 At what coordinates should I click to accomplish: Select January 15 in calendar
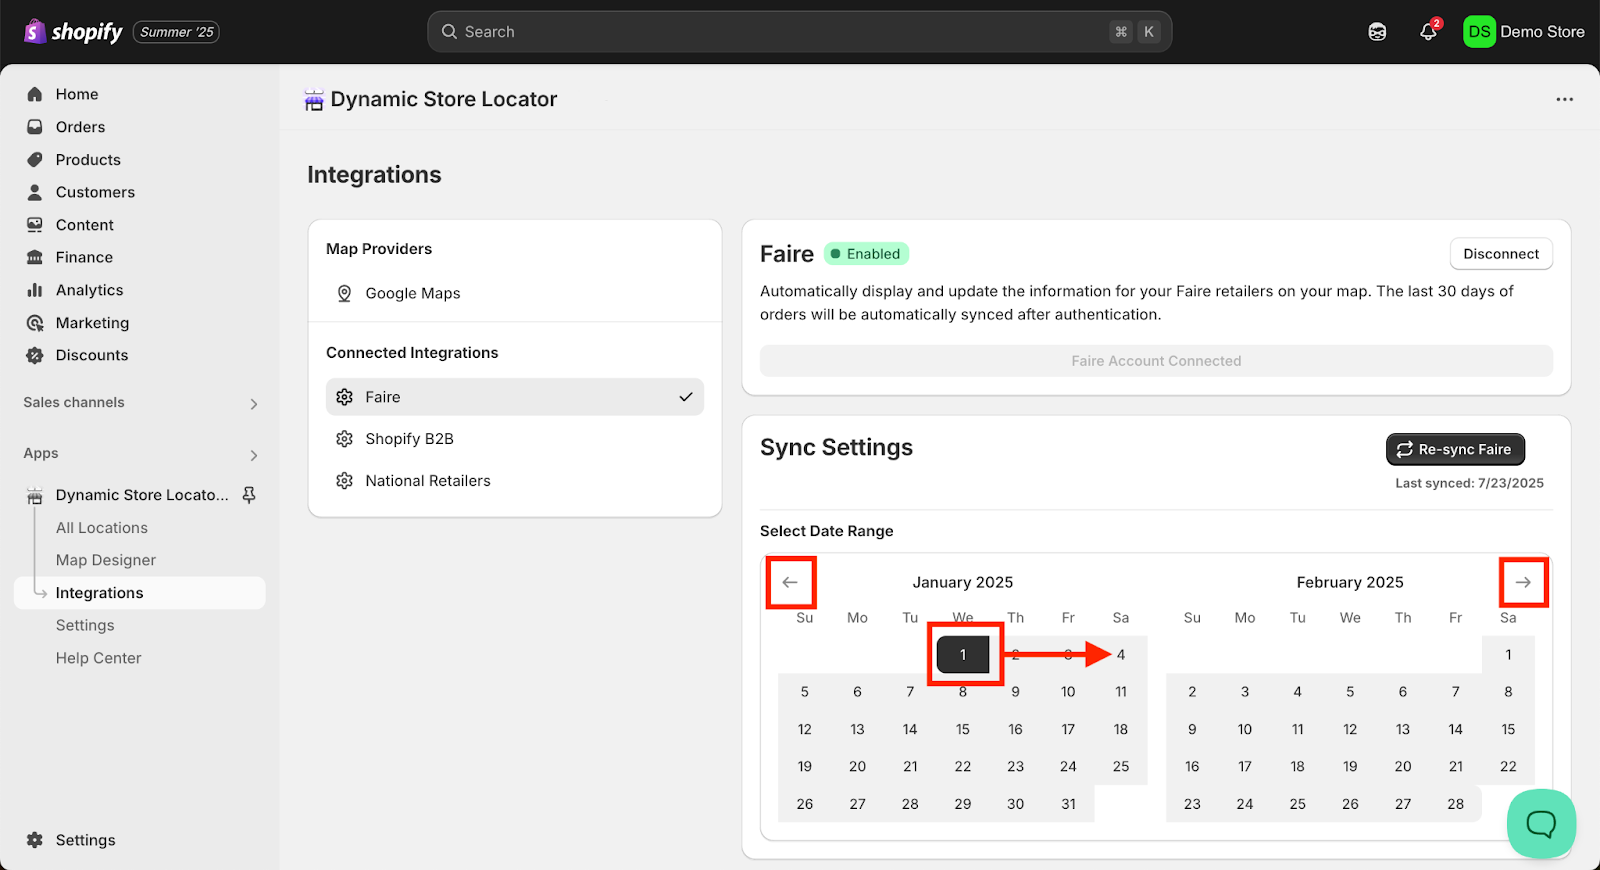tap(963, 730)
